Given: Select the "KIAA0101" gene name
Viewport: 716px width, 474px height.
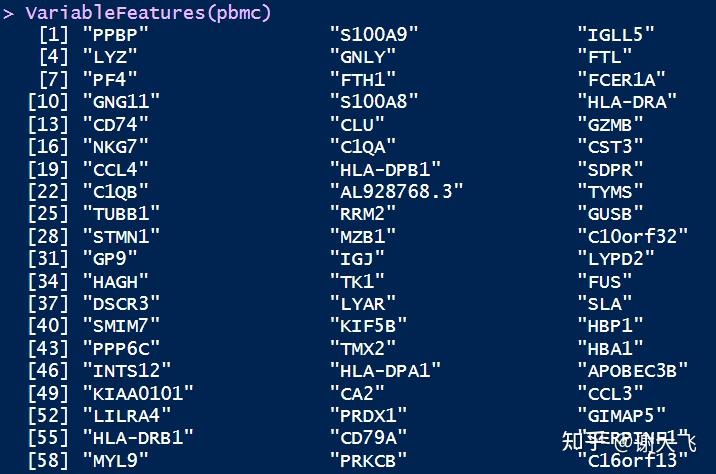Looking at the screenshot, I should pos(138,392).
